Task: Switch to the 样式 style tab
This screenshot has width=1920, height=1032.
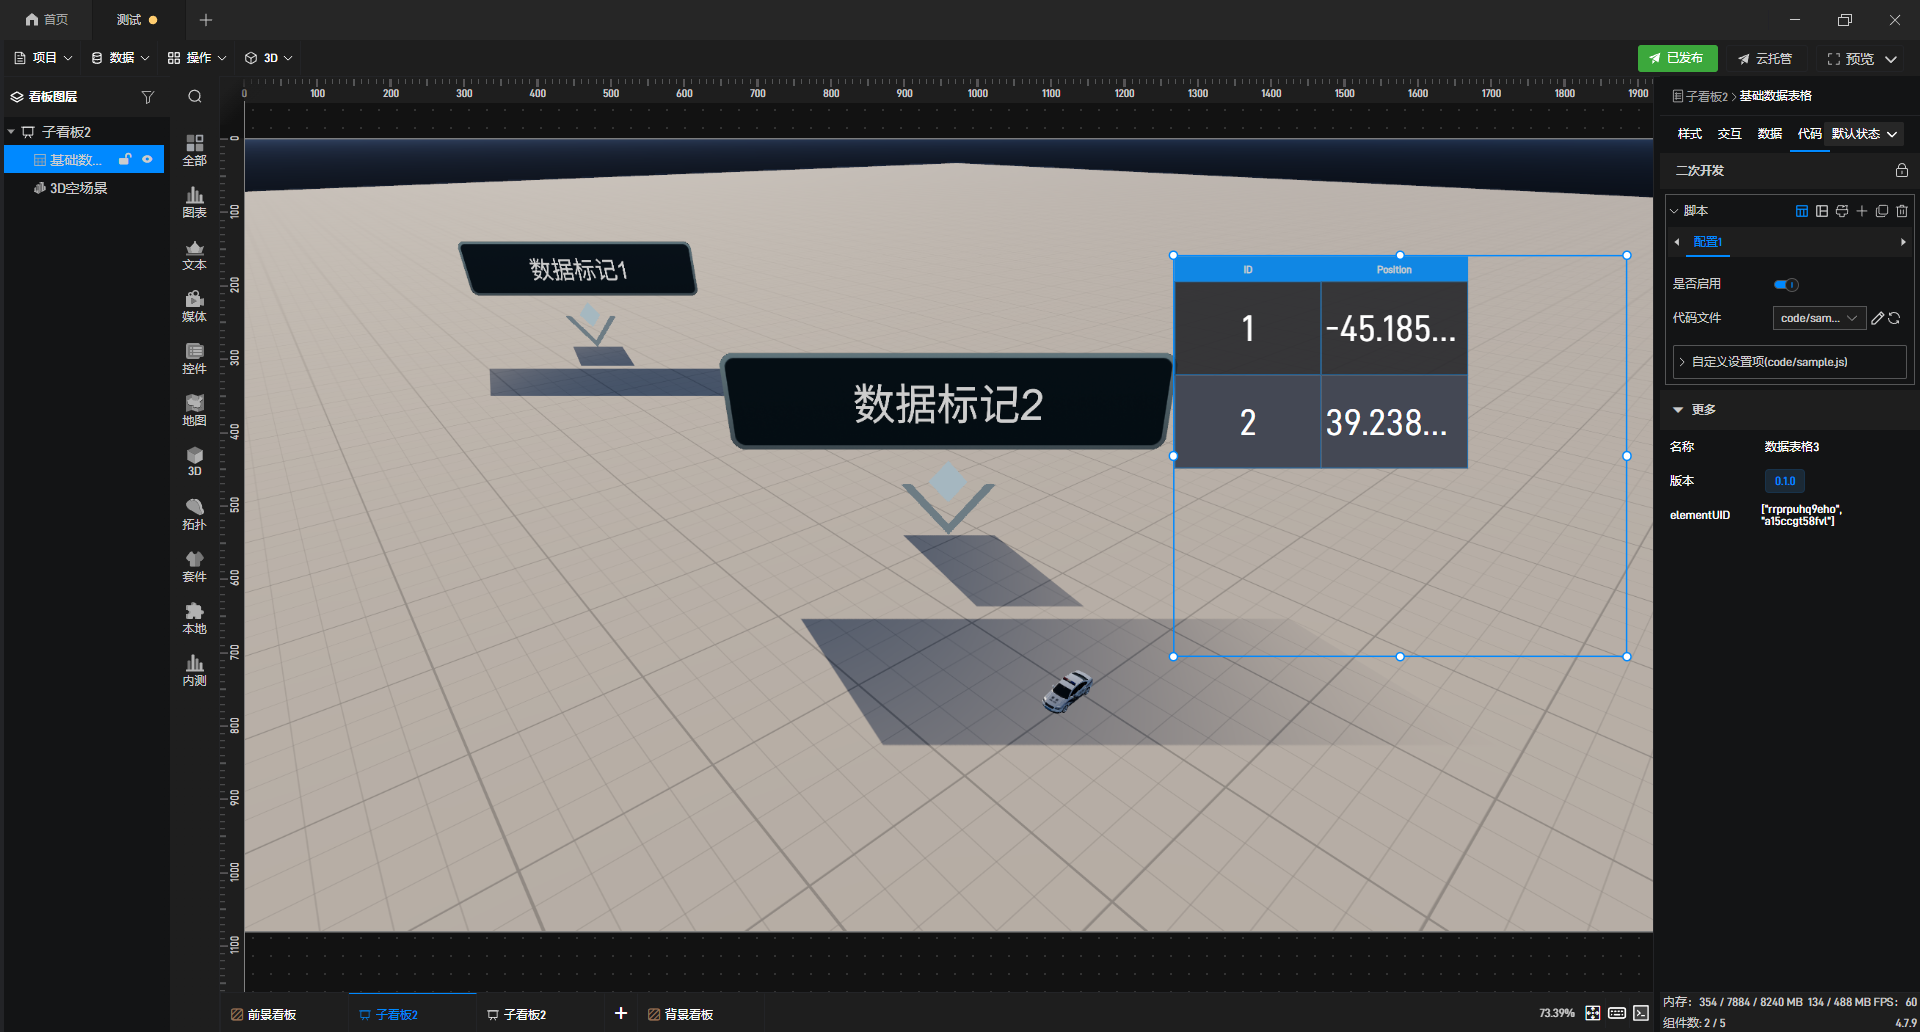Action: [x=1690, y=134]
